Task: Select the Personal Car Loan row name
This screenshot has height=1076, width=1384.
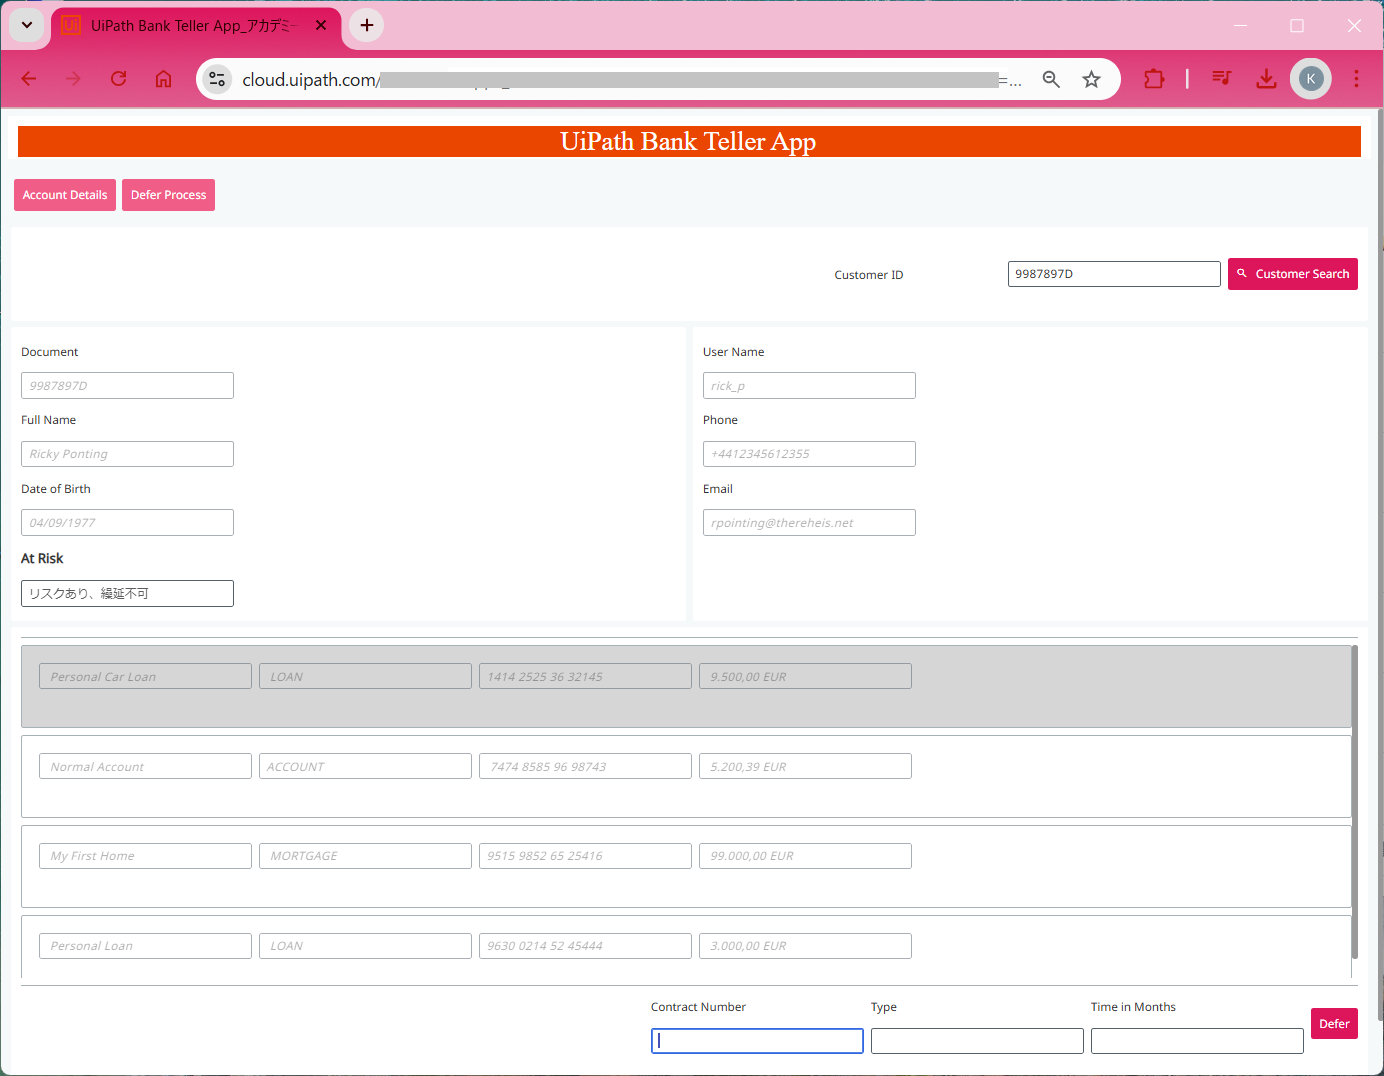Action: [x=145, y=676]
